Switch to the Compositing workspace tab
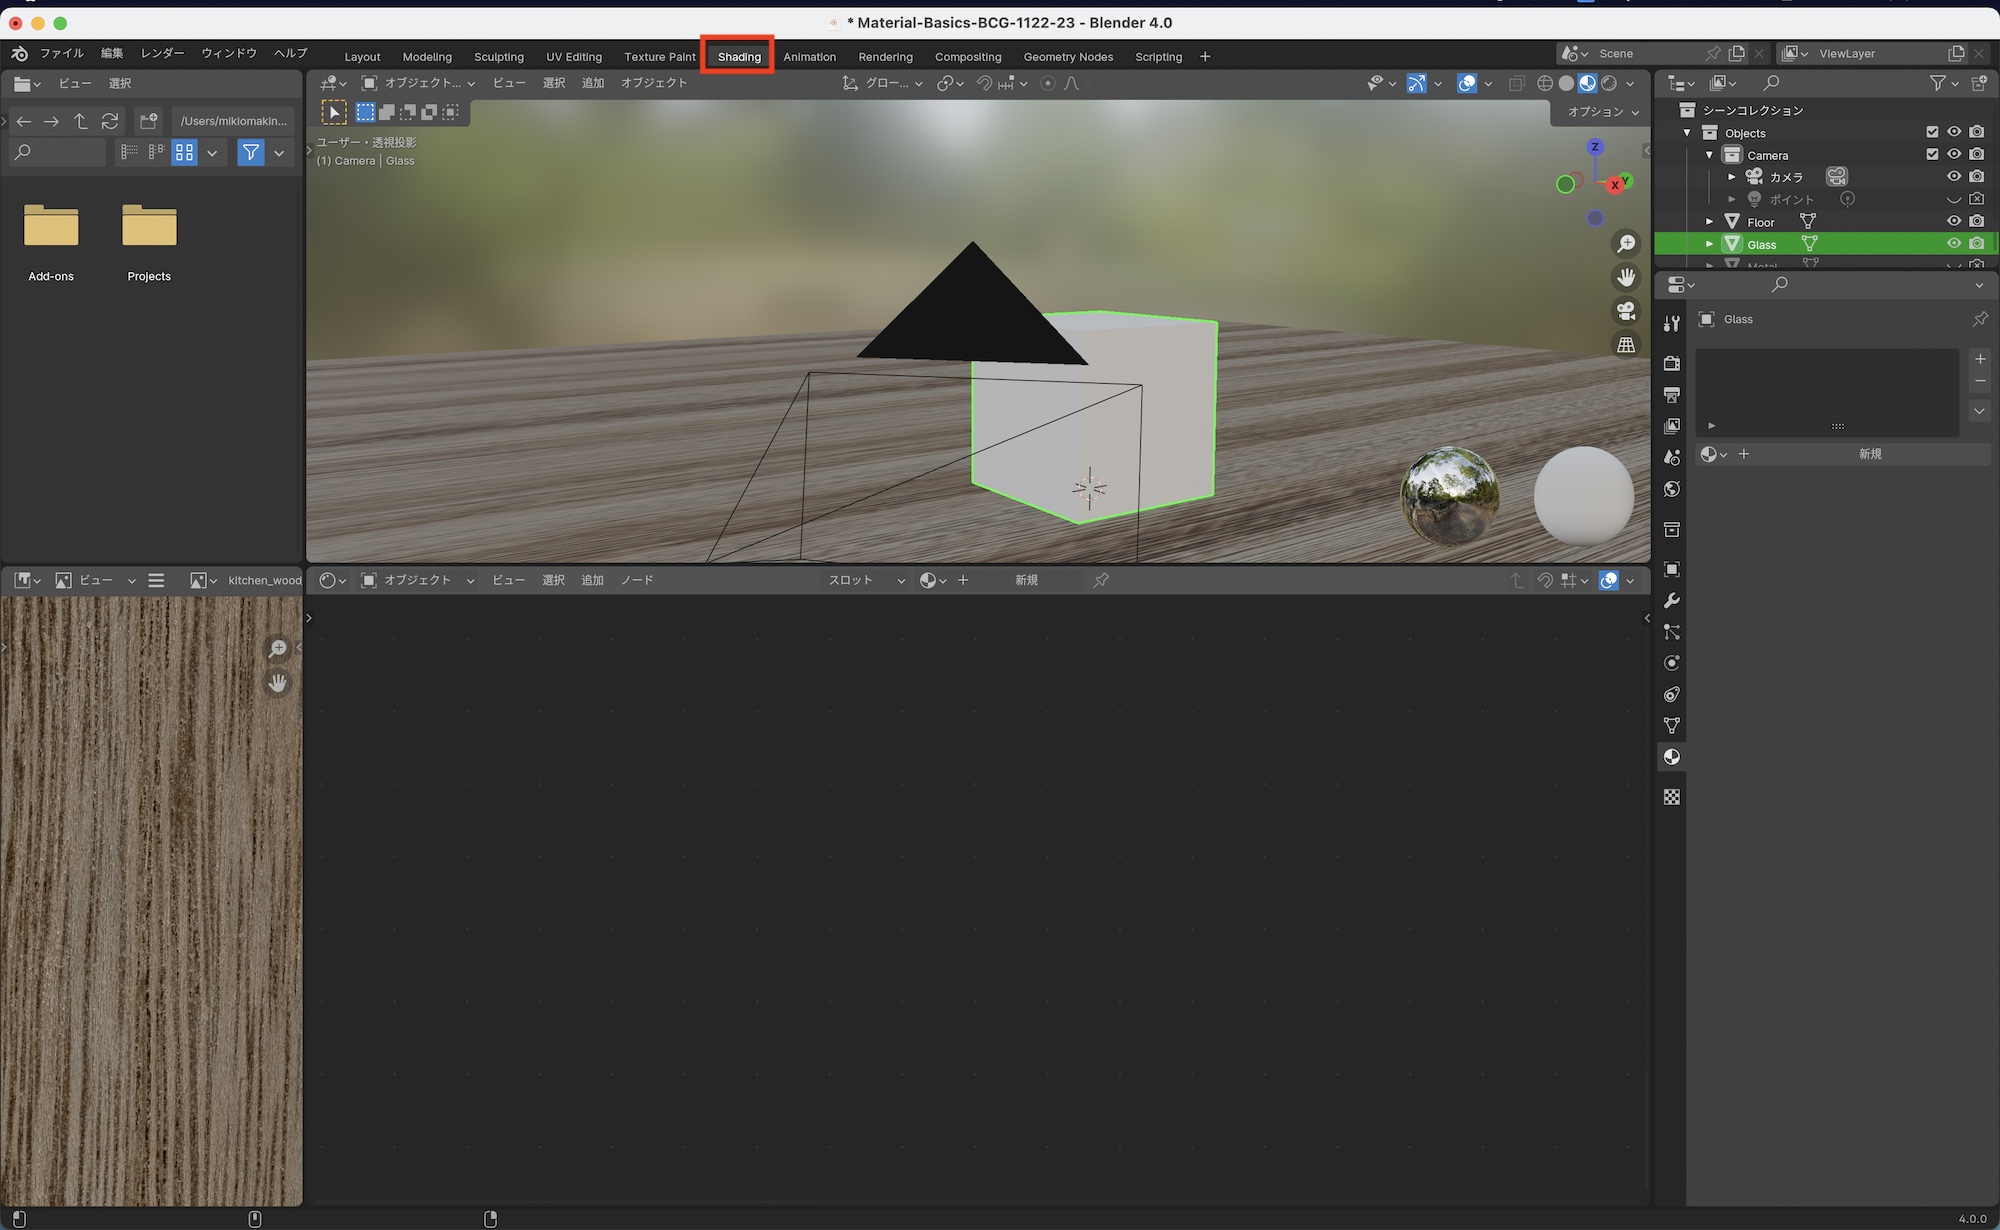The height and width of the screenshot is (1230, 2000). pos(967,57)
